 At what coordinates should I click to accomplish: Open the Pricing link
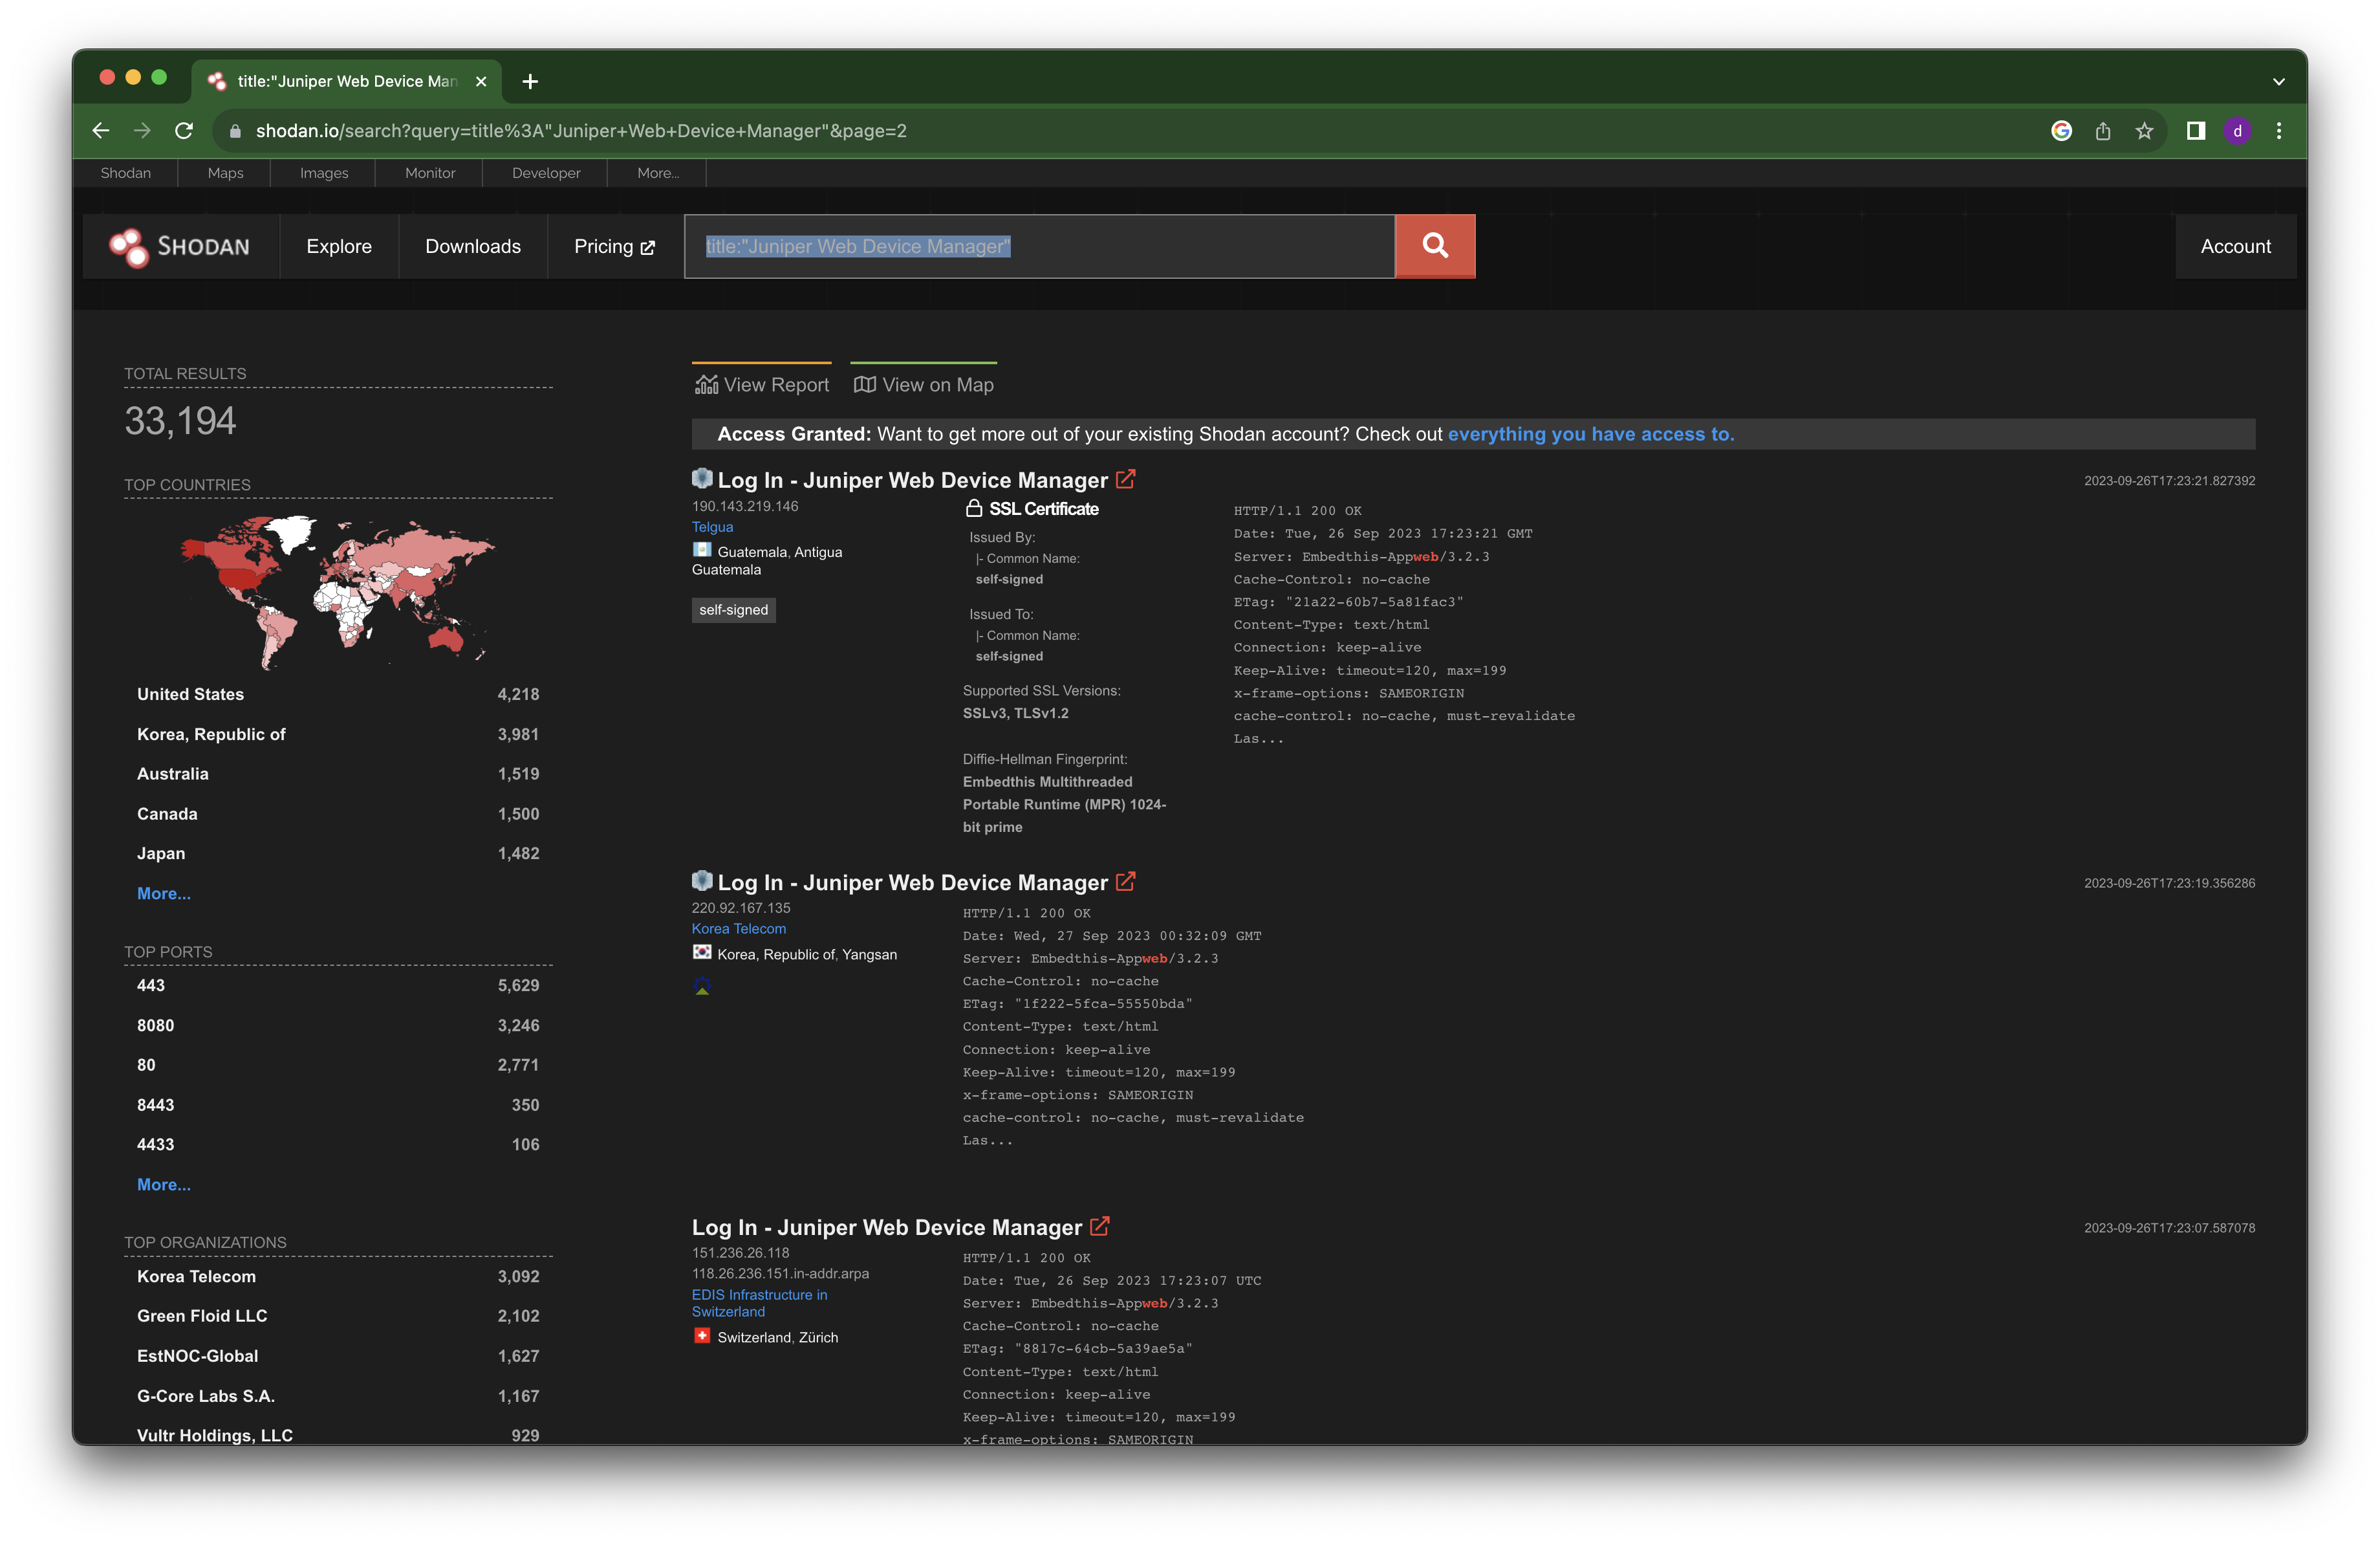[x=614, y=247]
